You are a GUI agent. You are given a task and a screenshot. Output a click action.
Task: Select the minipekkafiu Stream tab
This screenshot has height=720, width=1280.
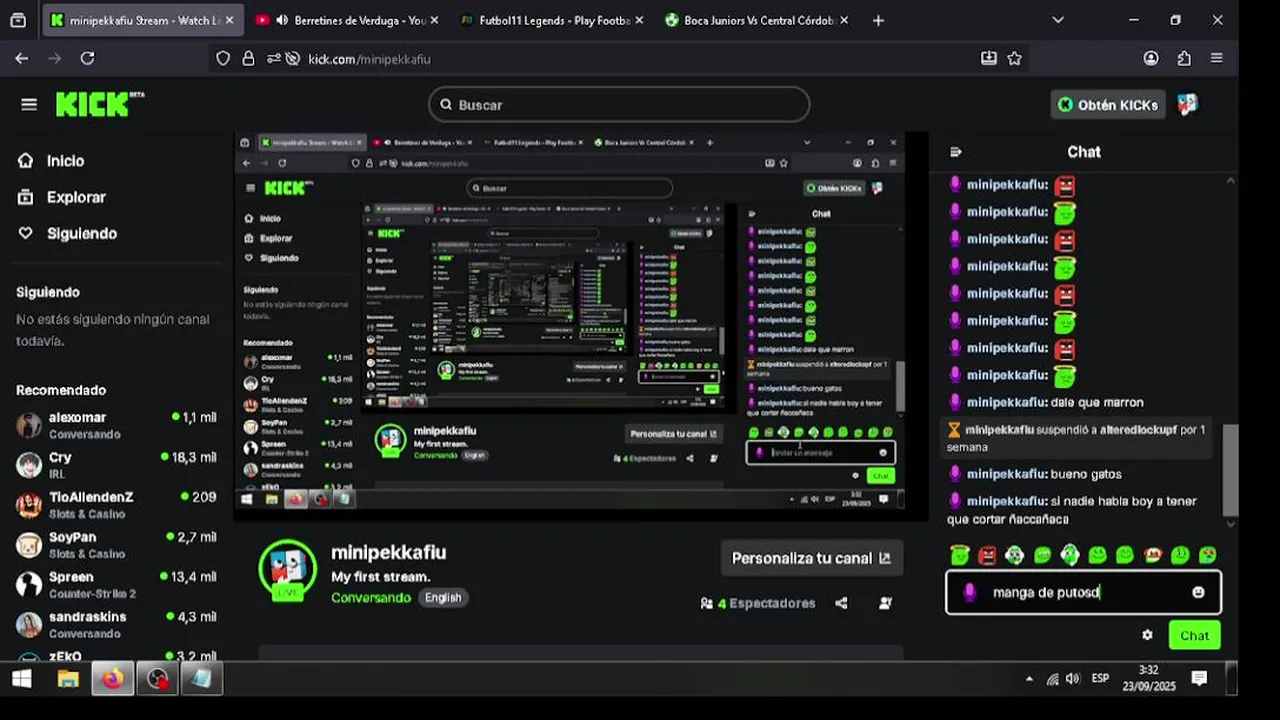pyautogui.click(x=142, y=20)
